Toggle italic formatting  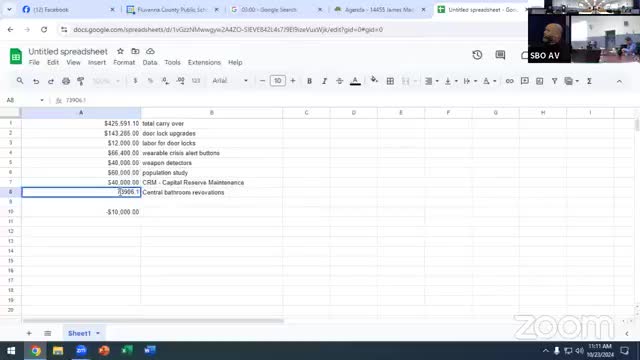coord(324,81)
